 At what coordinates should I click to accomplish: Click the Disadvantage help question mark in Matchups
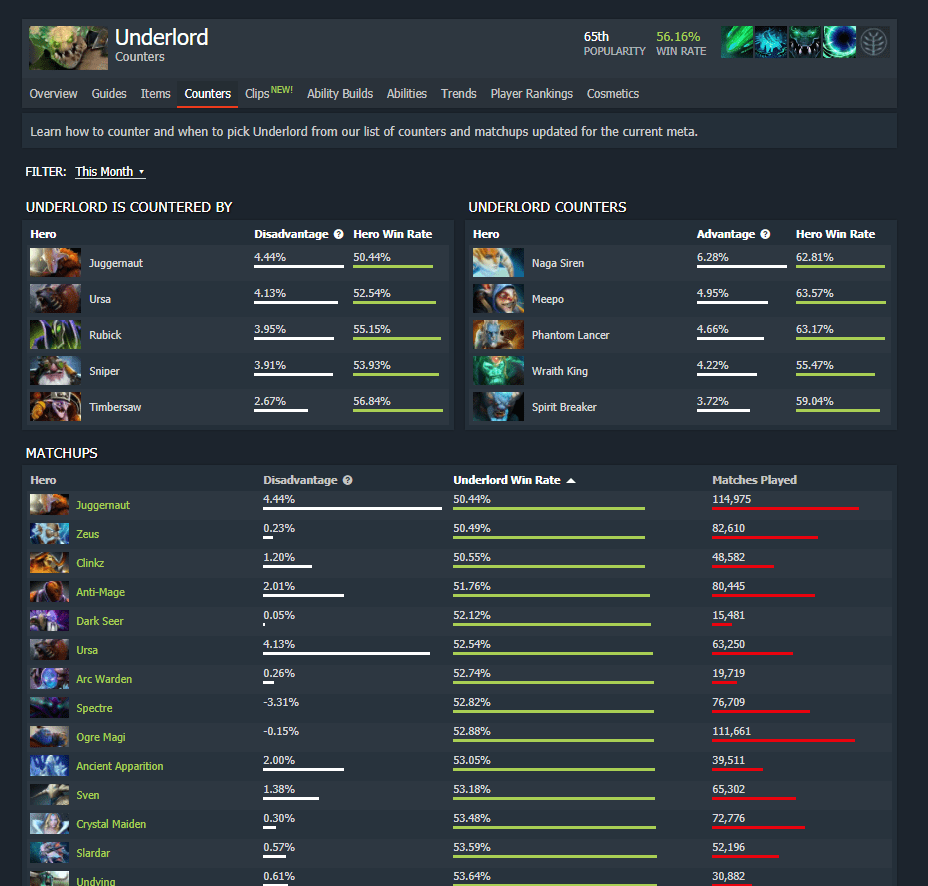tap(348, 480)
